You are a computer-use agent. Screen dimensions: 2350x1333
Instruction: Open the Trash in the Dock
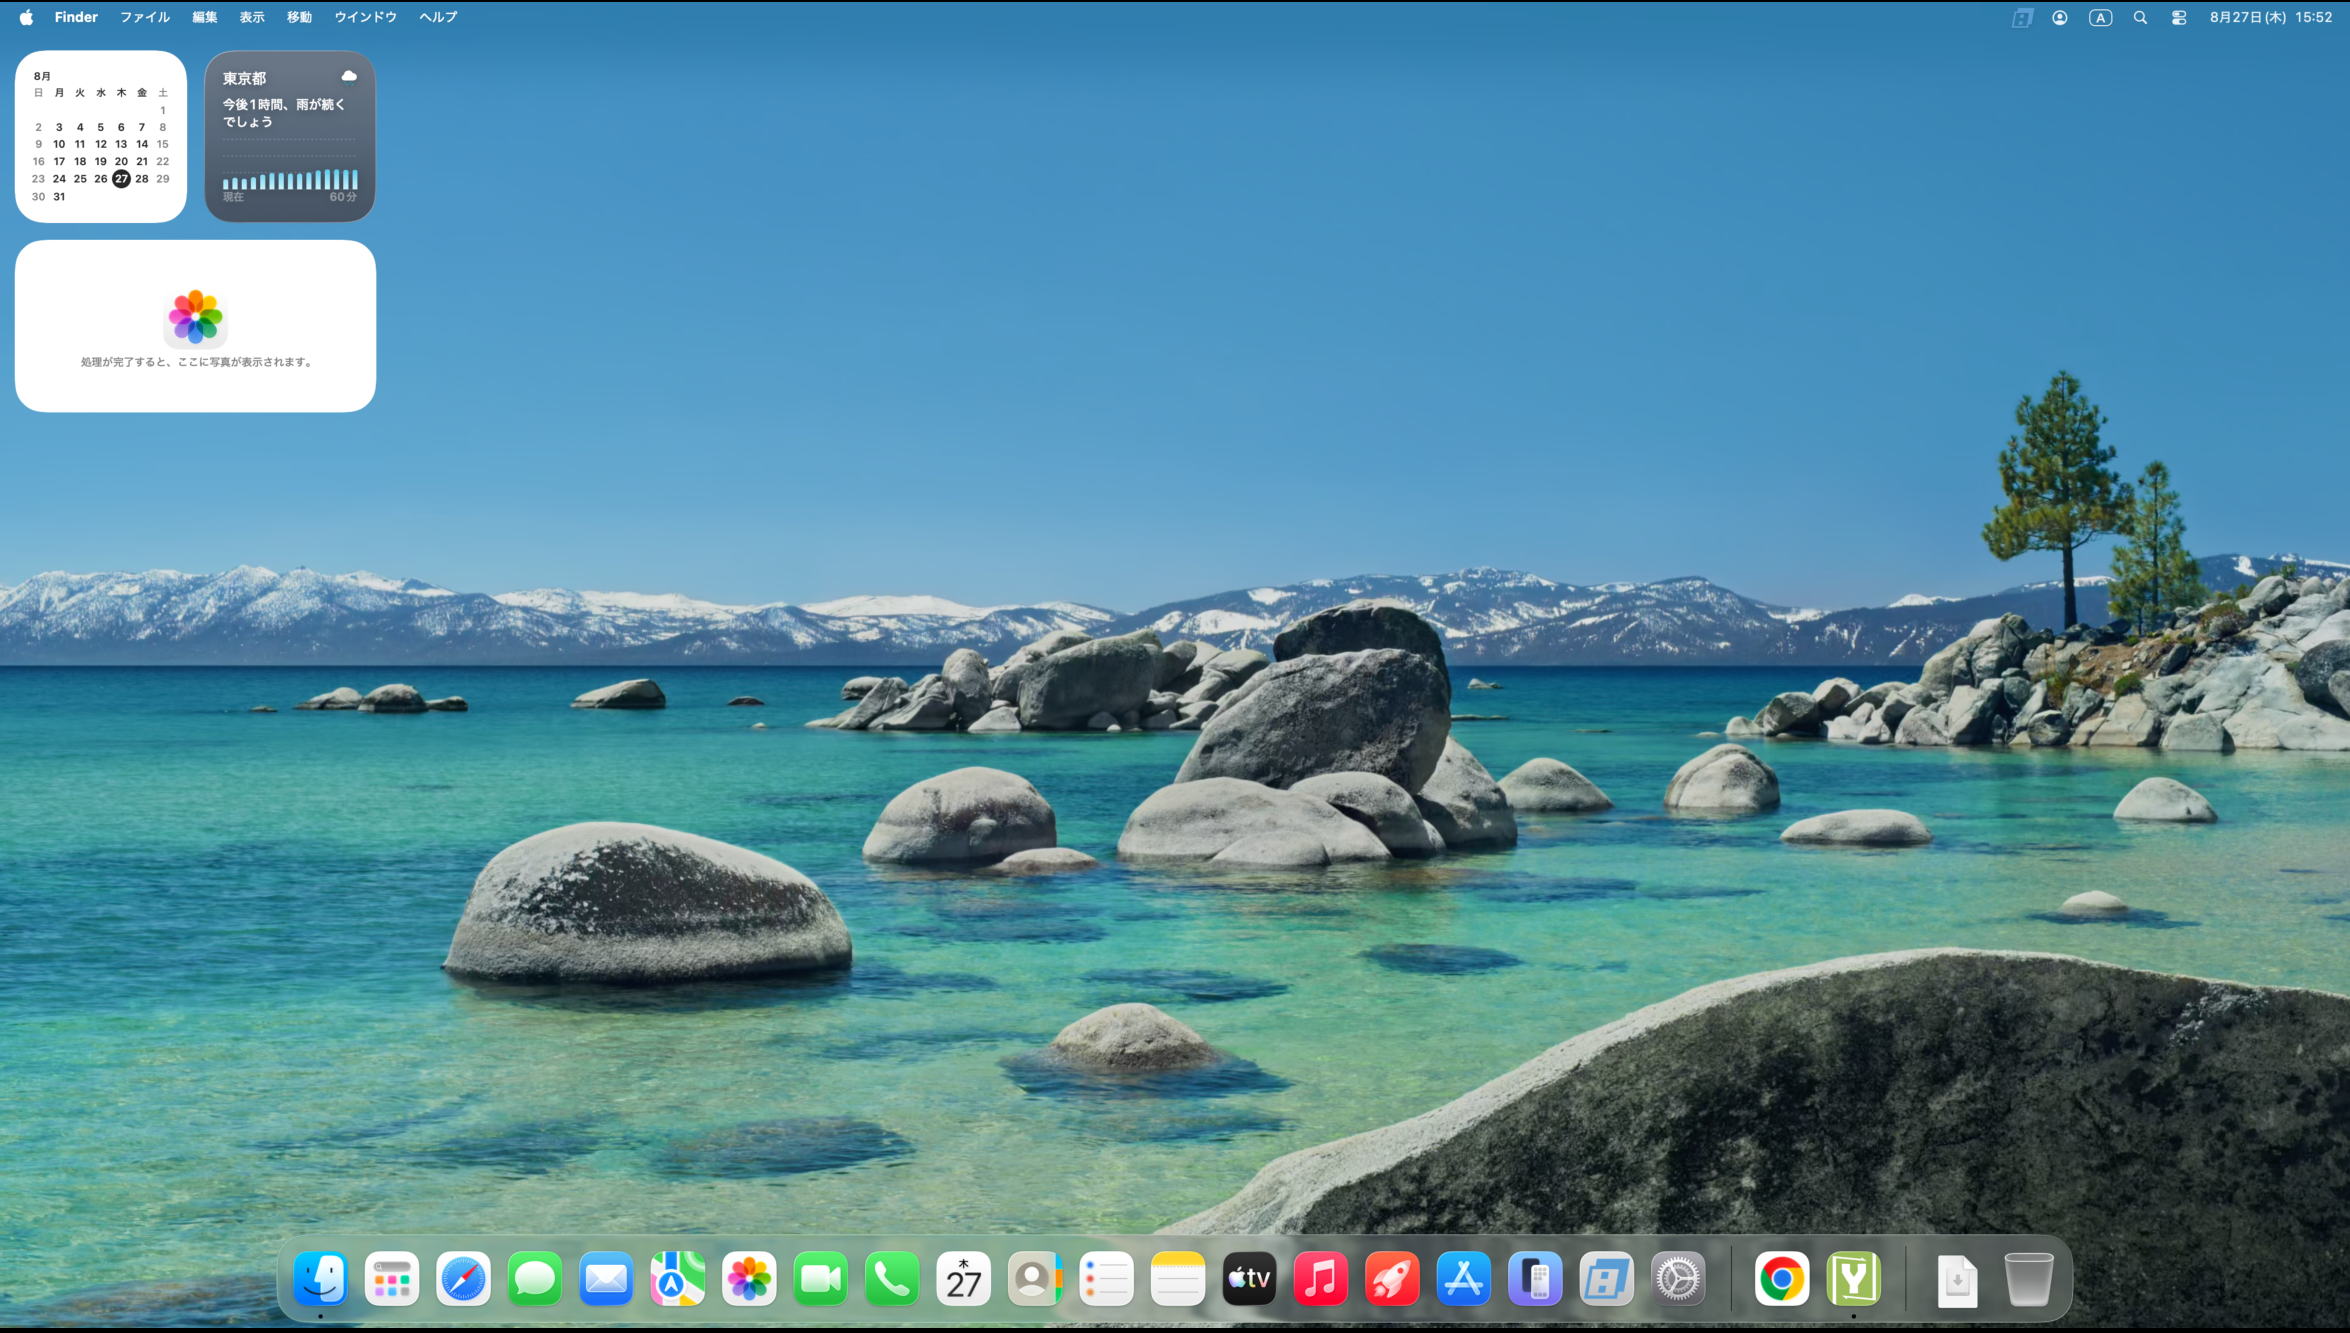(2029, 1279)
